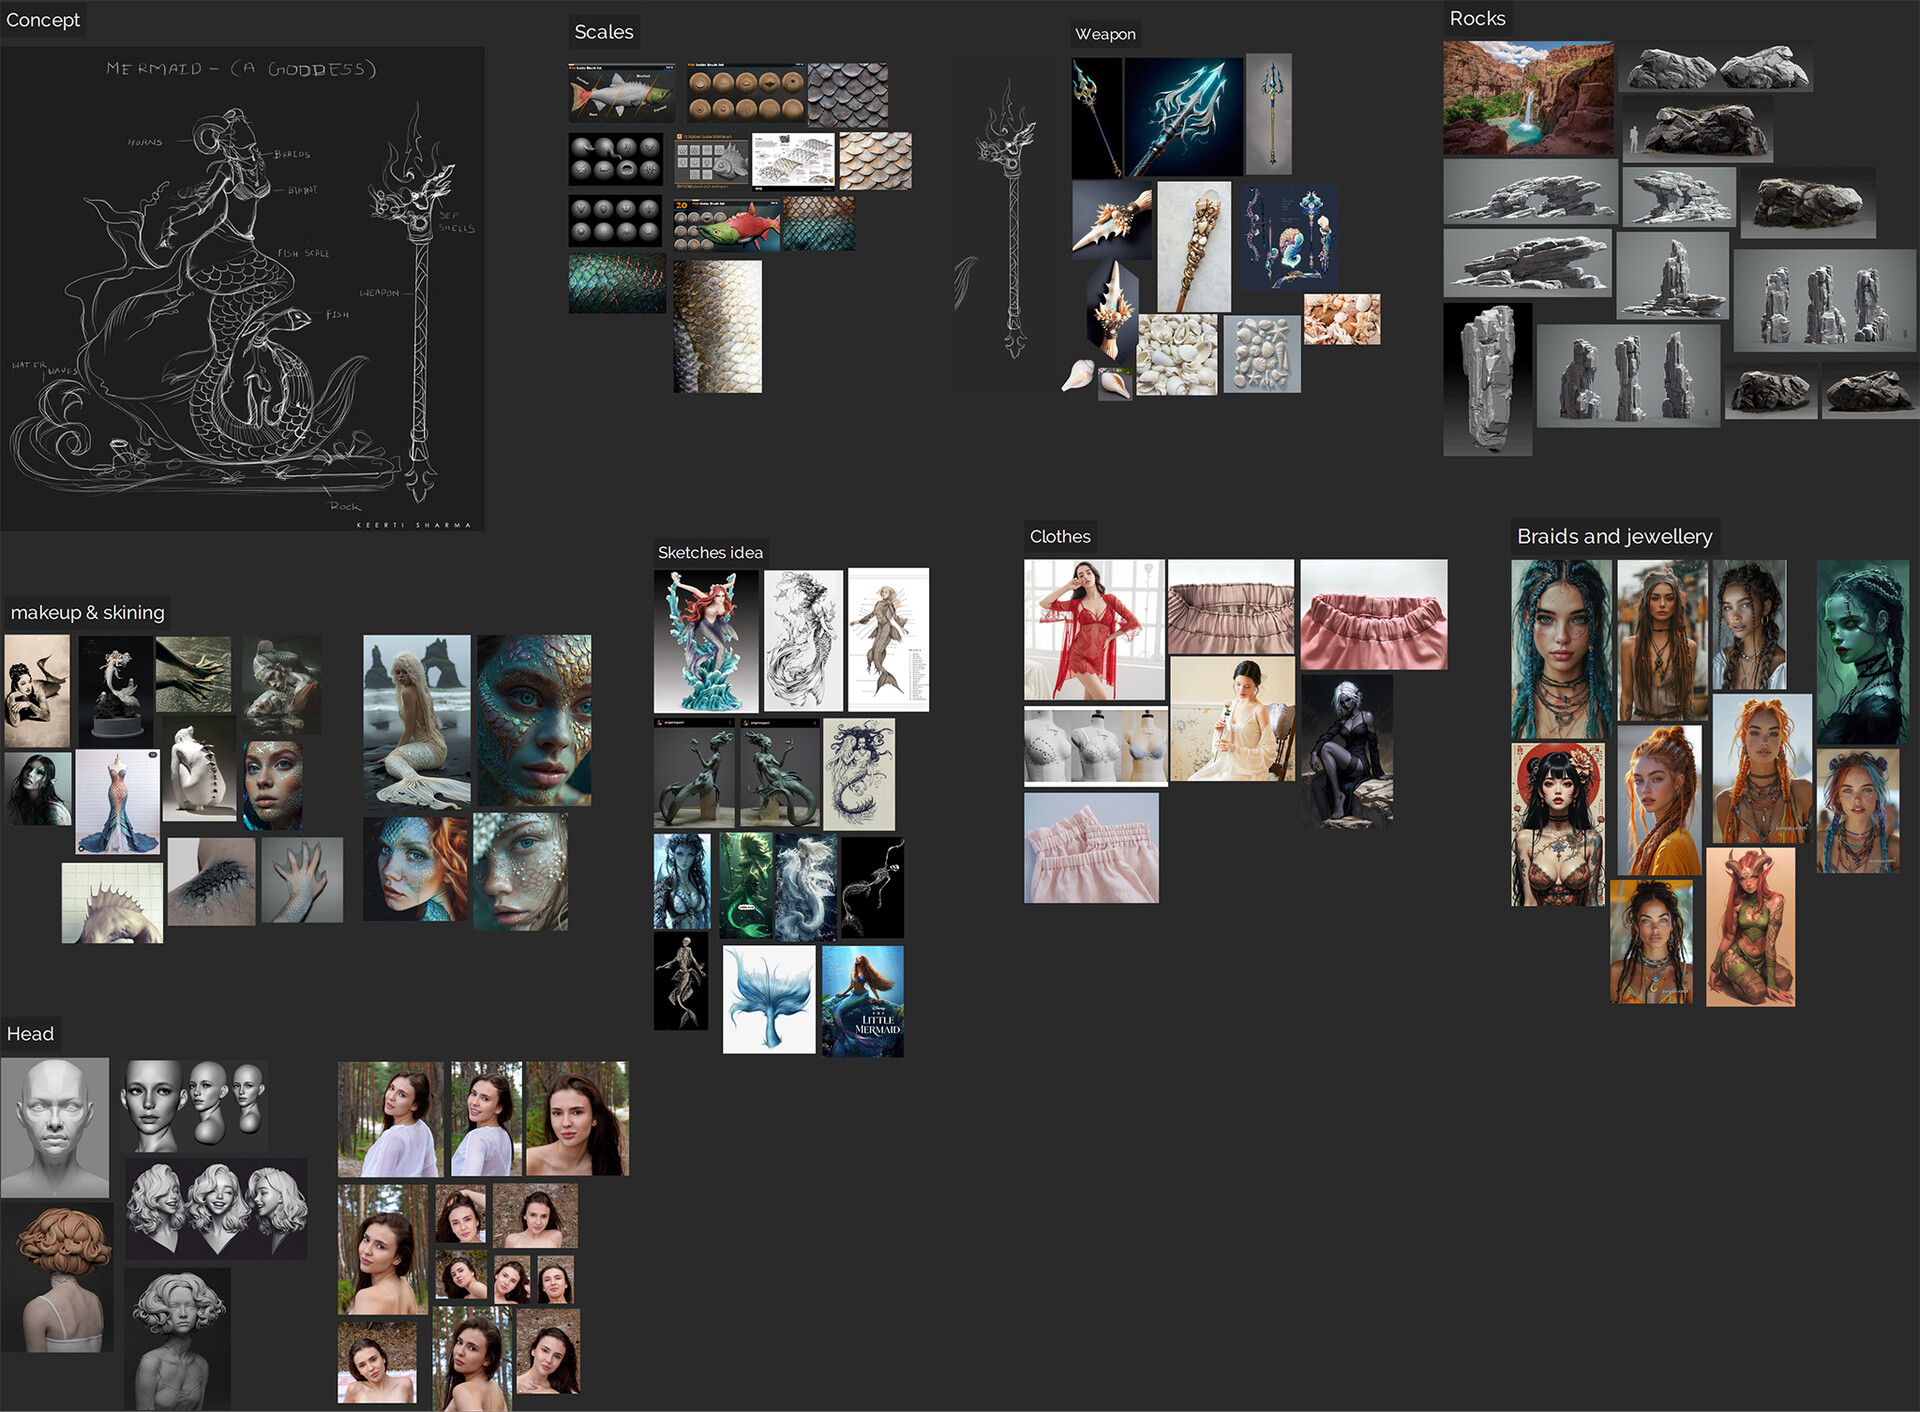Click the Braids and jewellery label
The width and height of the screenshot is (1920, 1412).
pos(1613,536)
